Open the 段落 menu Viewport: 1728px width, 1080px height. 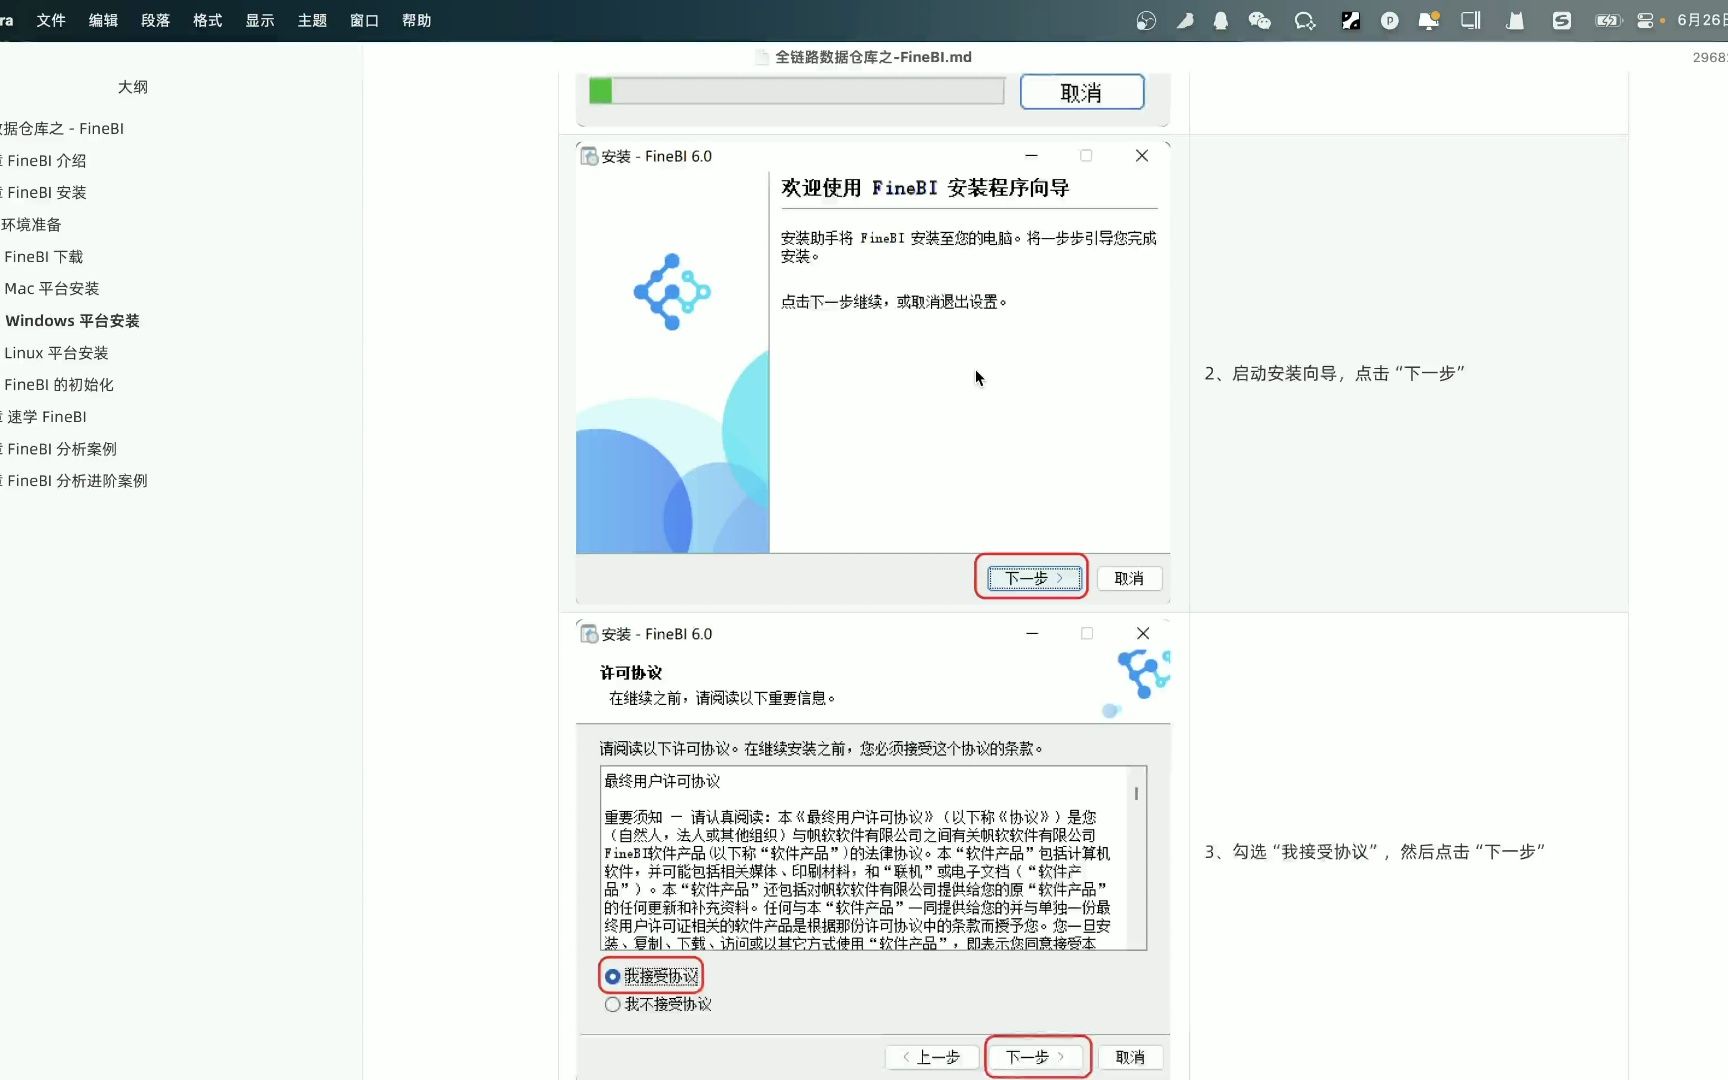(x=155, y=20)
